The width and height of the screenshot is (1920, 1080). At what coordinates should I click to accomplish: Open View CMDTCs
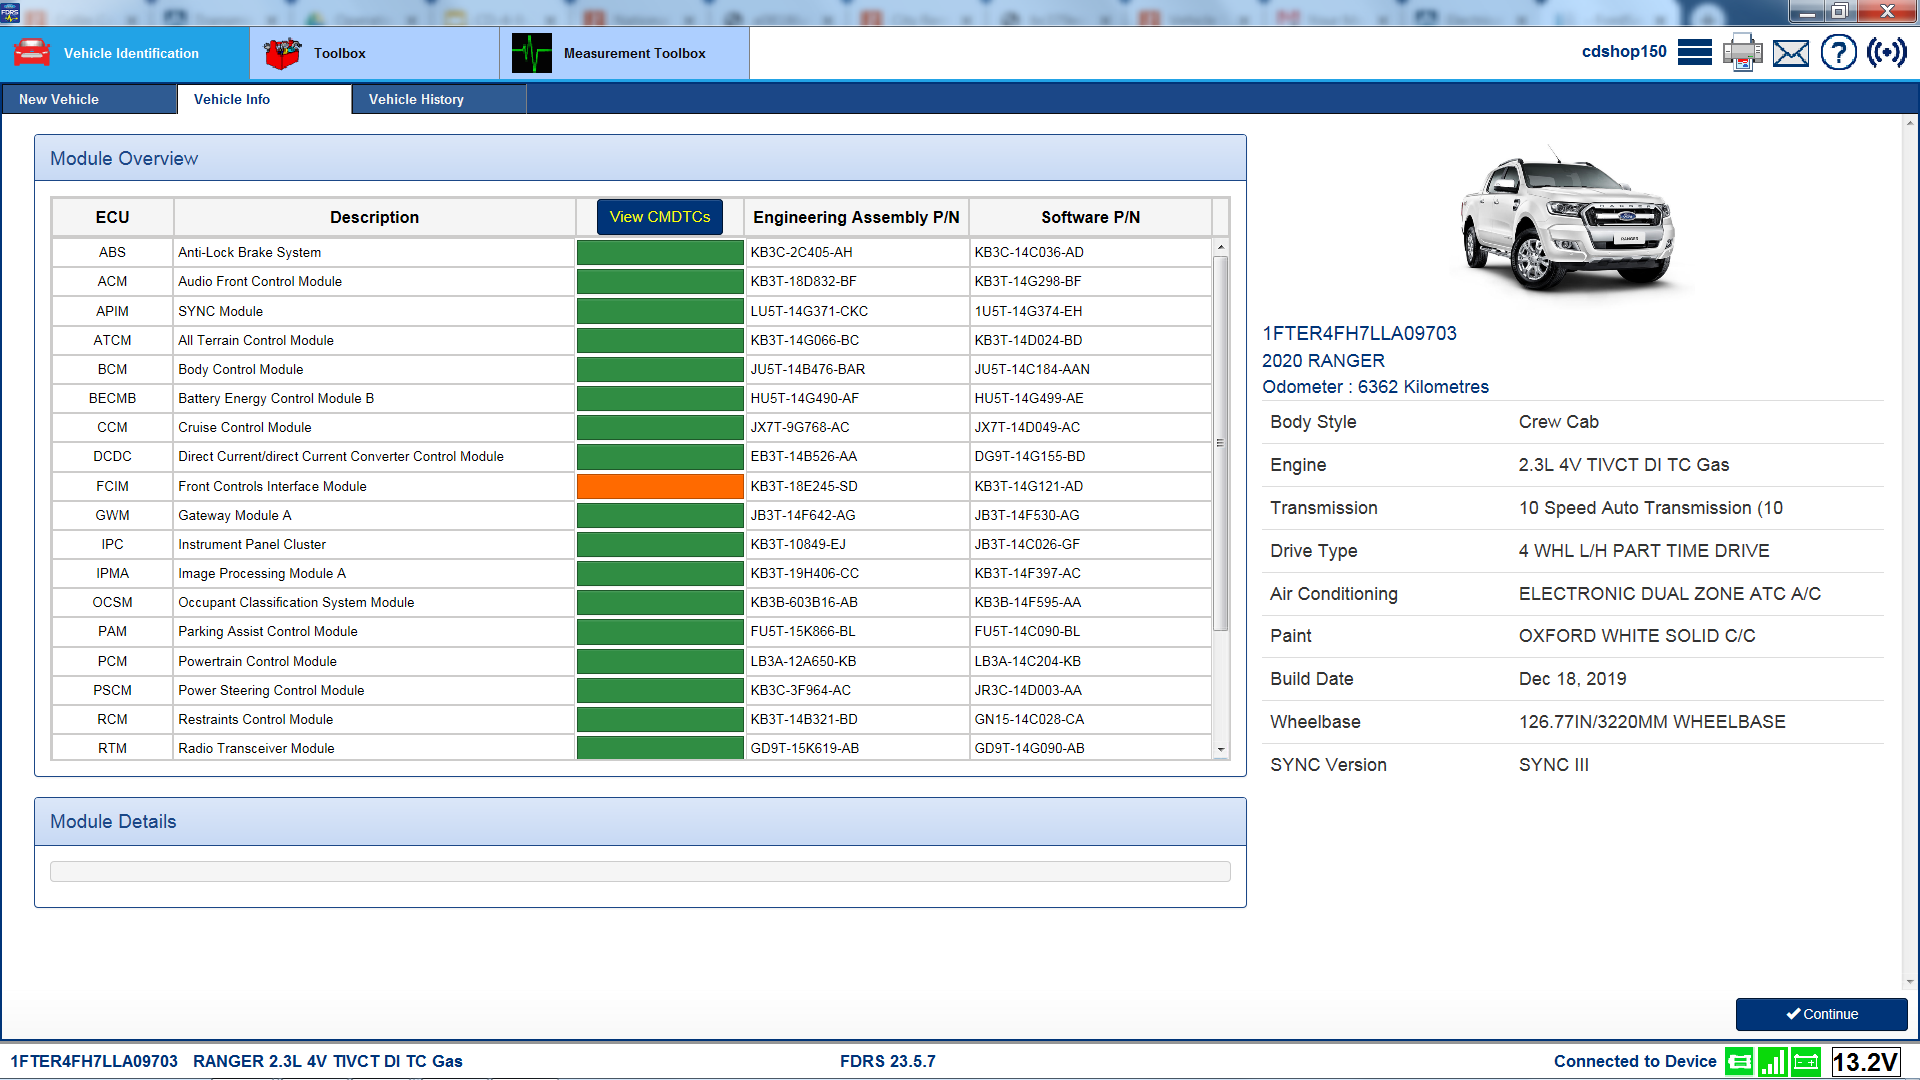(x=659, y=217)
